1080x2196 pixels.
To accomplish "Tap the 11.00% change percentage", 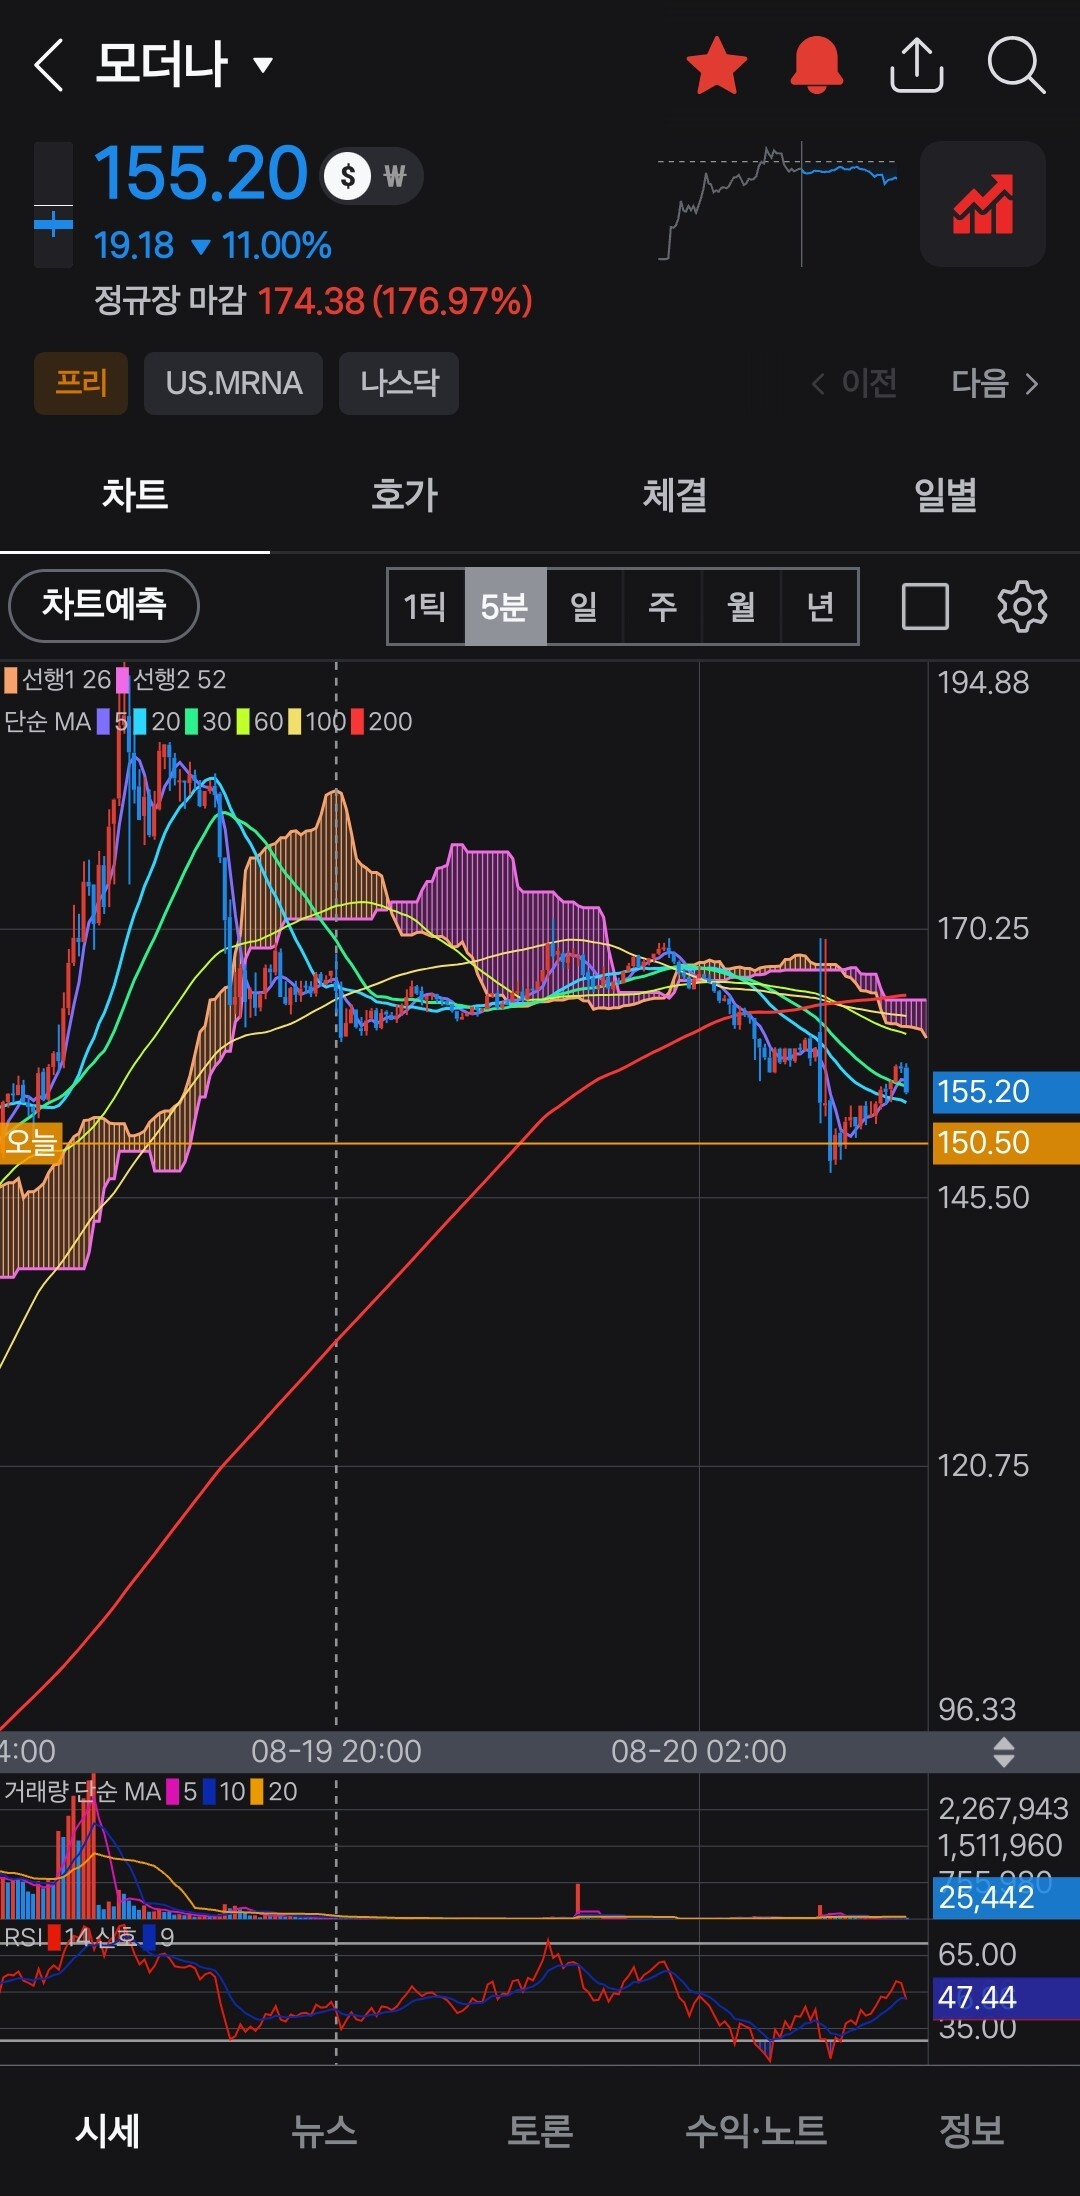I will pyautogui.click(x=277, y=246).
